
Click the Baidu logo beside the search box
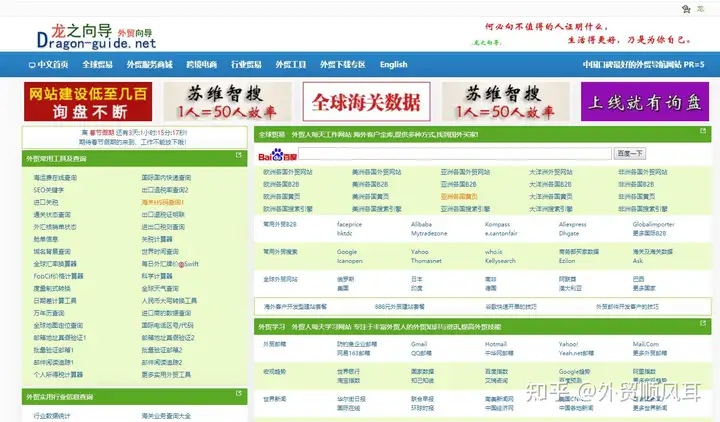[x=277, y=155]
